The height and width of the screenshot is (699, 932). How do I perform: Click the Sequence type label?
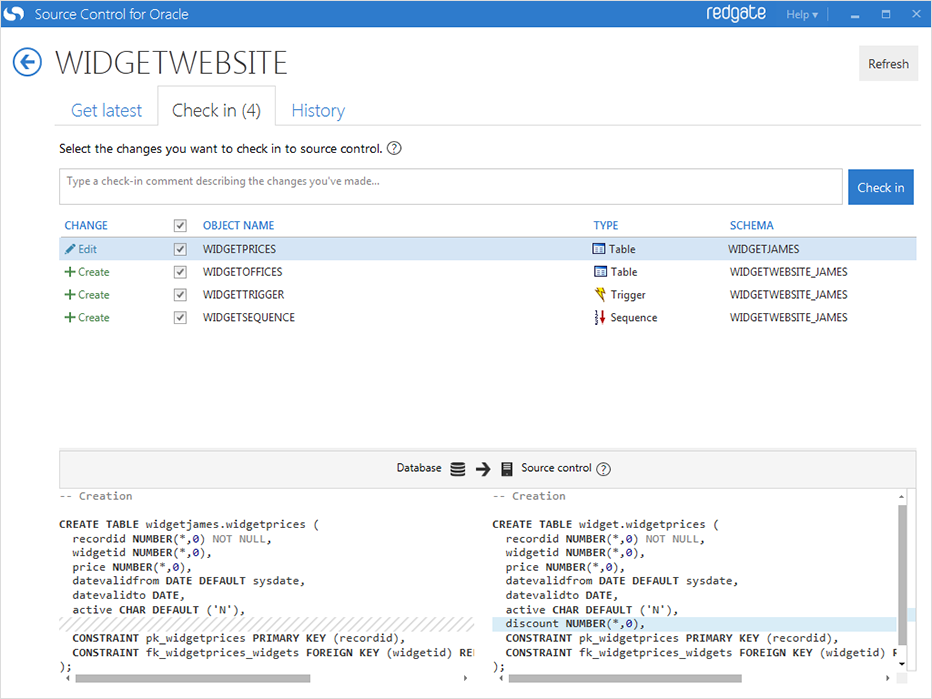pyautogui.click(x=634, y=317)
